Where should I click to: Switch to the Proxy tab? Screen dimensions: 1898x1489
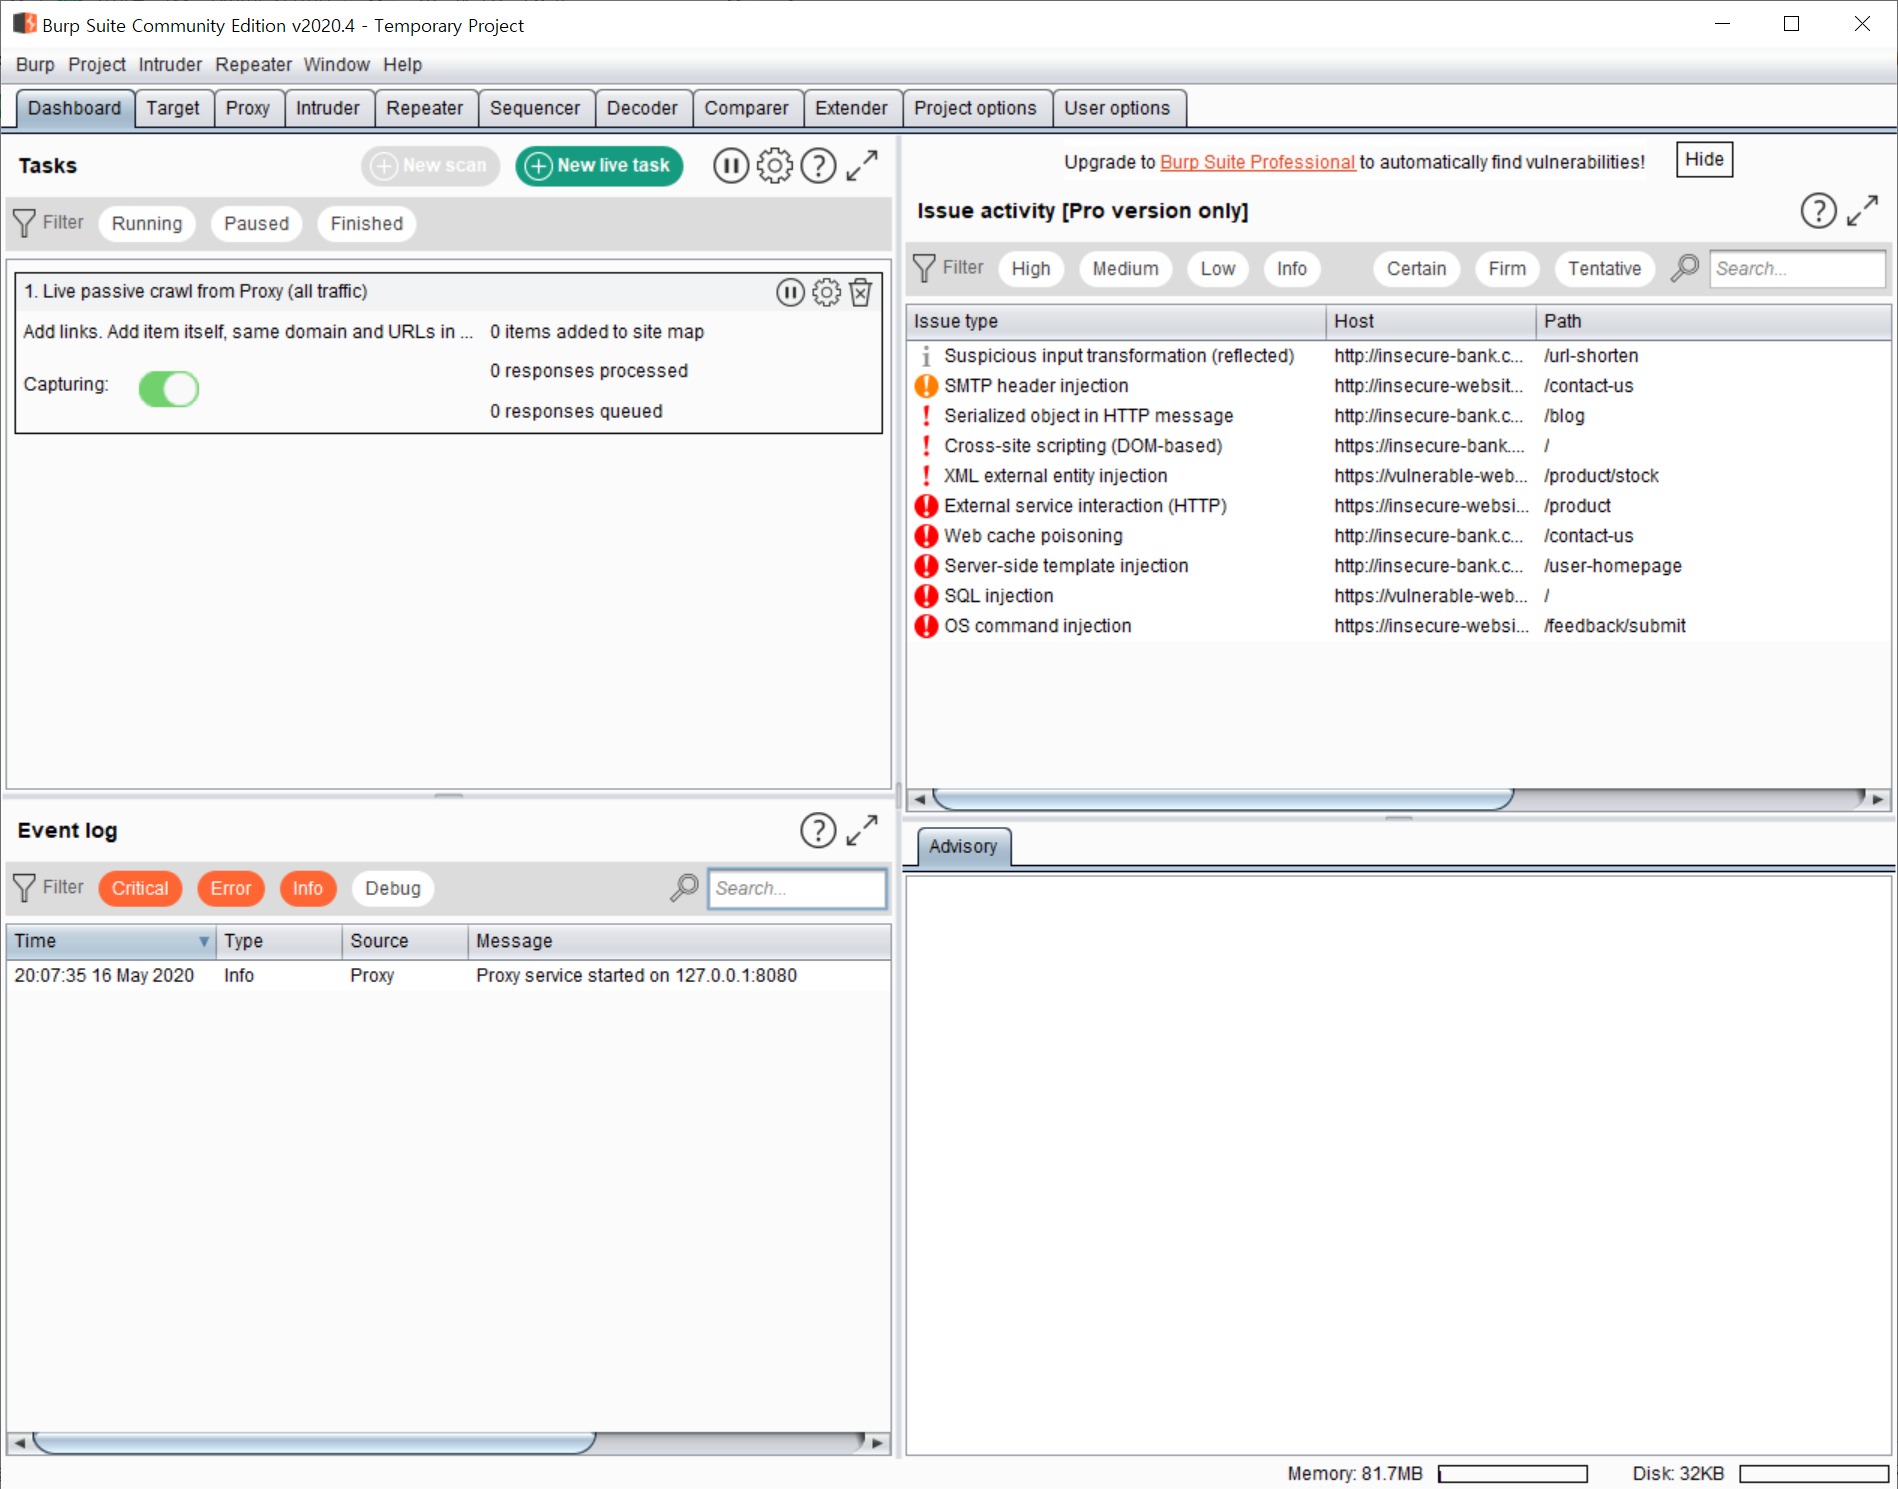coord(248,108)
